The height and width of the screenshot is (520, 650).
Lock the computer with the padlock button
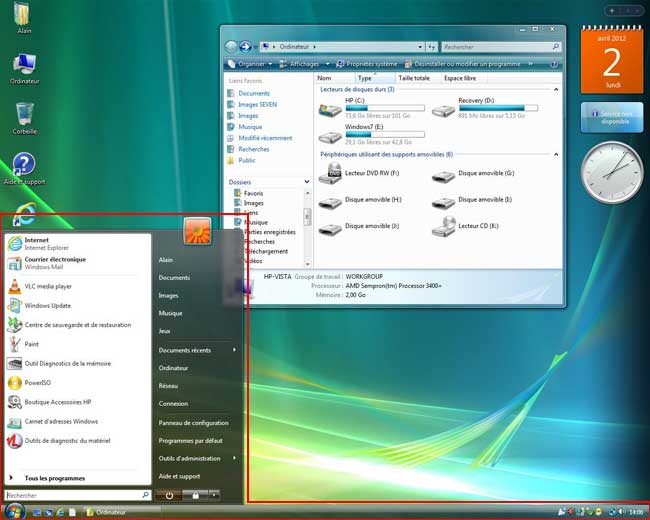pos(195,495)
